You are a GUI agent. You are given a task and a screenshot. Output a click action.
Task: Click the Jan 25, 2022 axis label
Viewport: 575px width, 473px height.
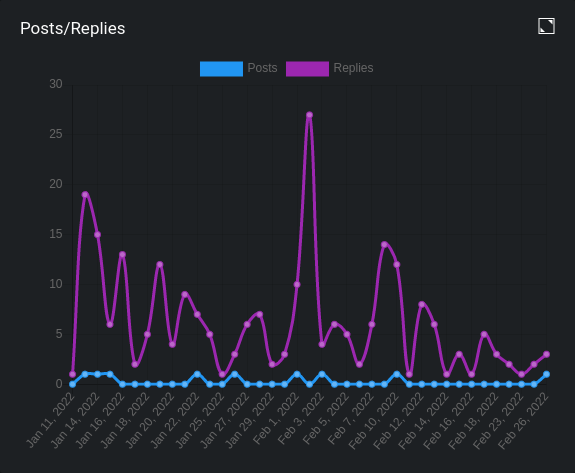[199, 420]
